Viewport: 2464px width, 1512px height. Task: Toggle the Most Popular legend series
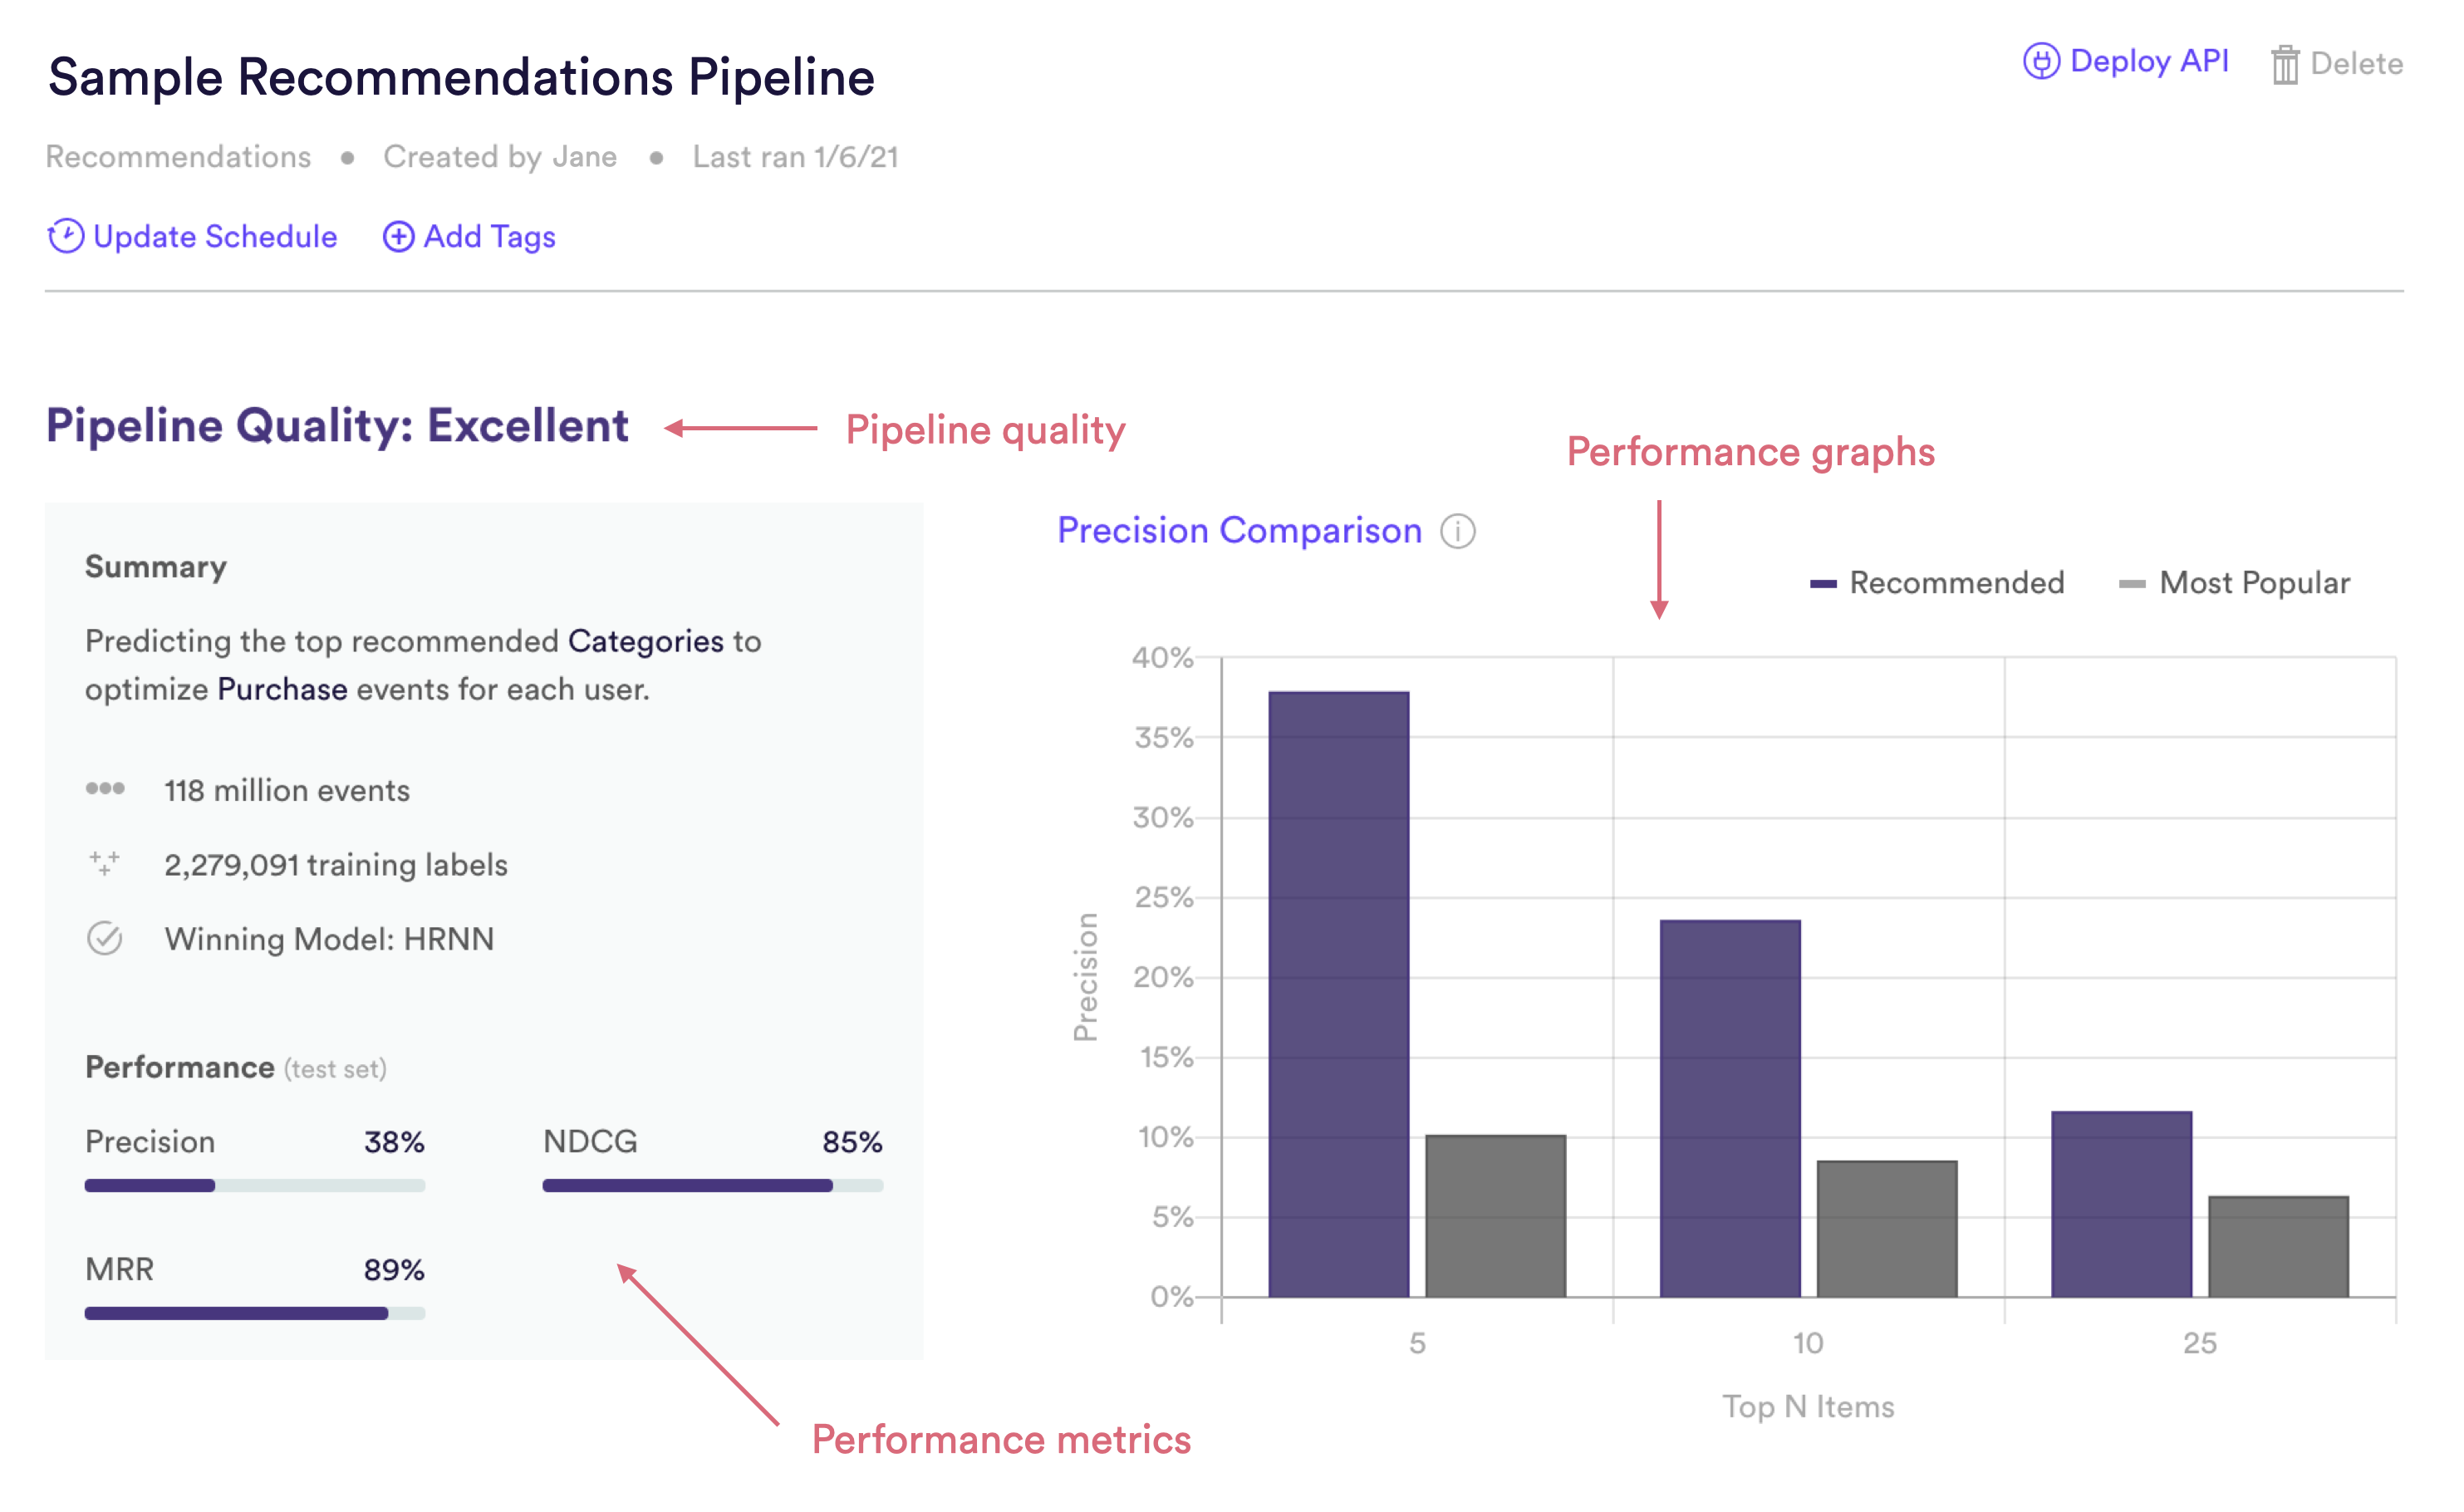[x=2234, y=583]
